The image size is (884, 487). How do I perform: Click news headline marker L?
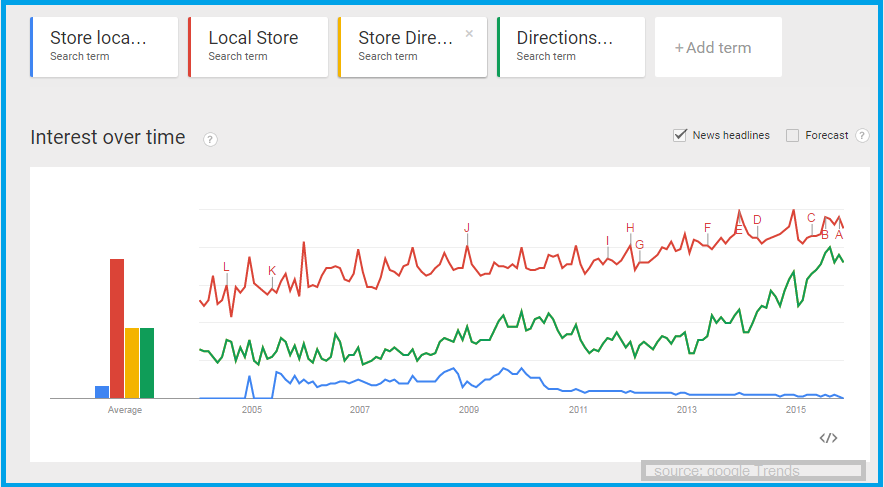(x=226, y=267)
